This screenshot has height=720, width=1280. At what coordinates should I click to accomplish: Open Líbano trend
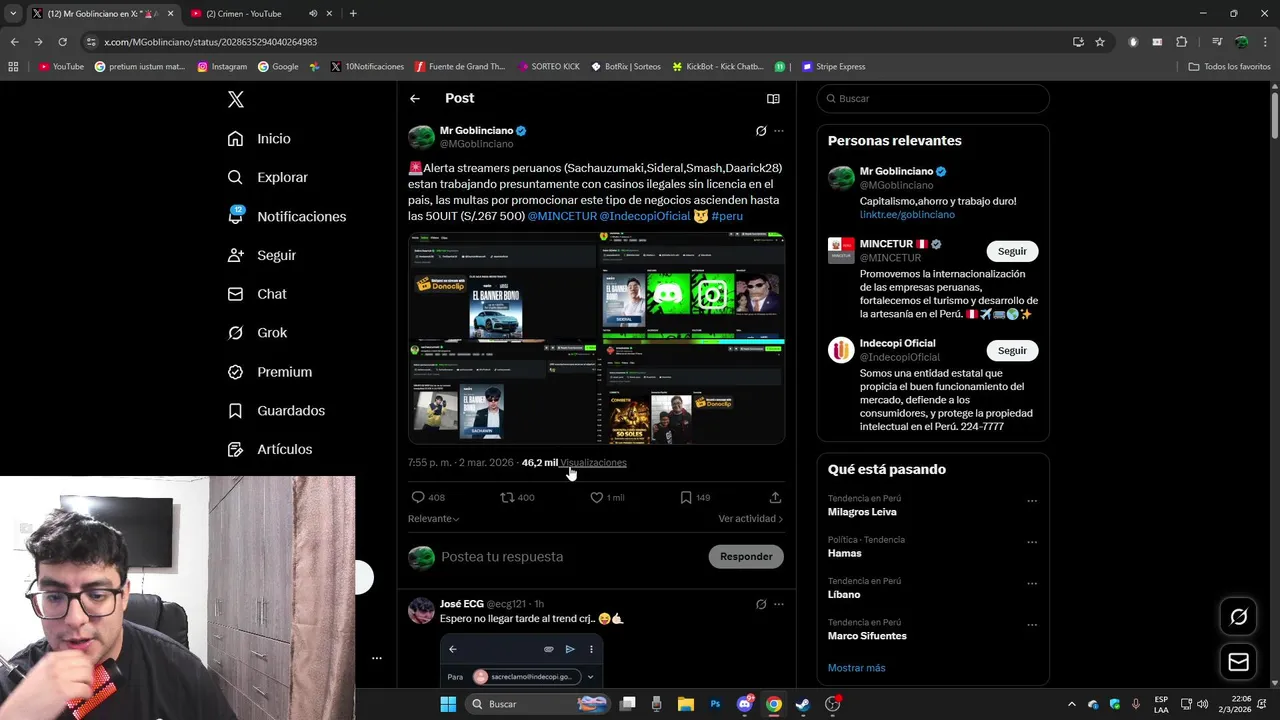[844, 595]
